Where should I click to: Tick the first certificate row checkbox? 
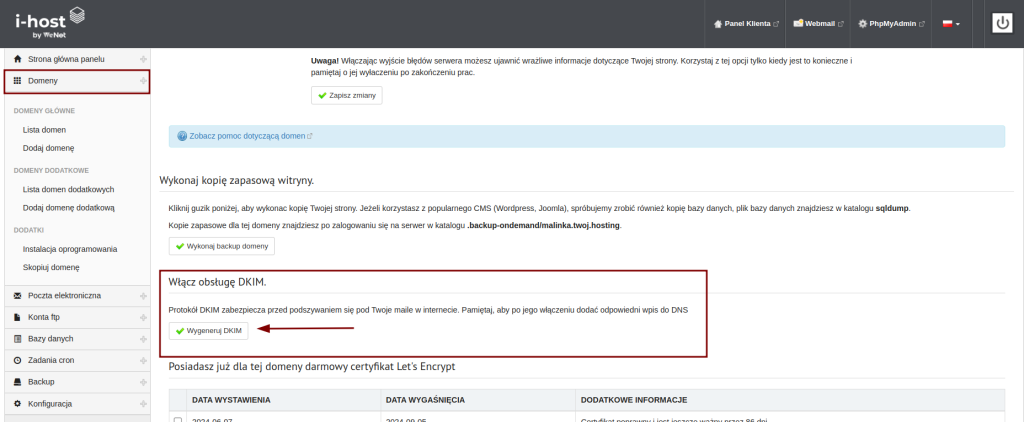point(178,420)
